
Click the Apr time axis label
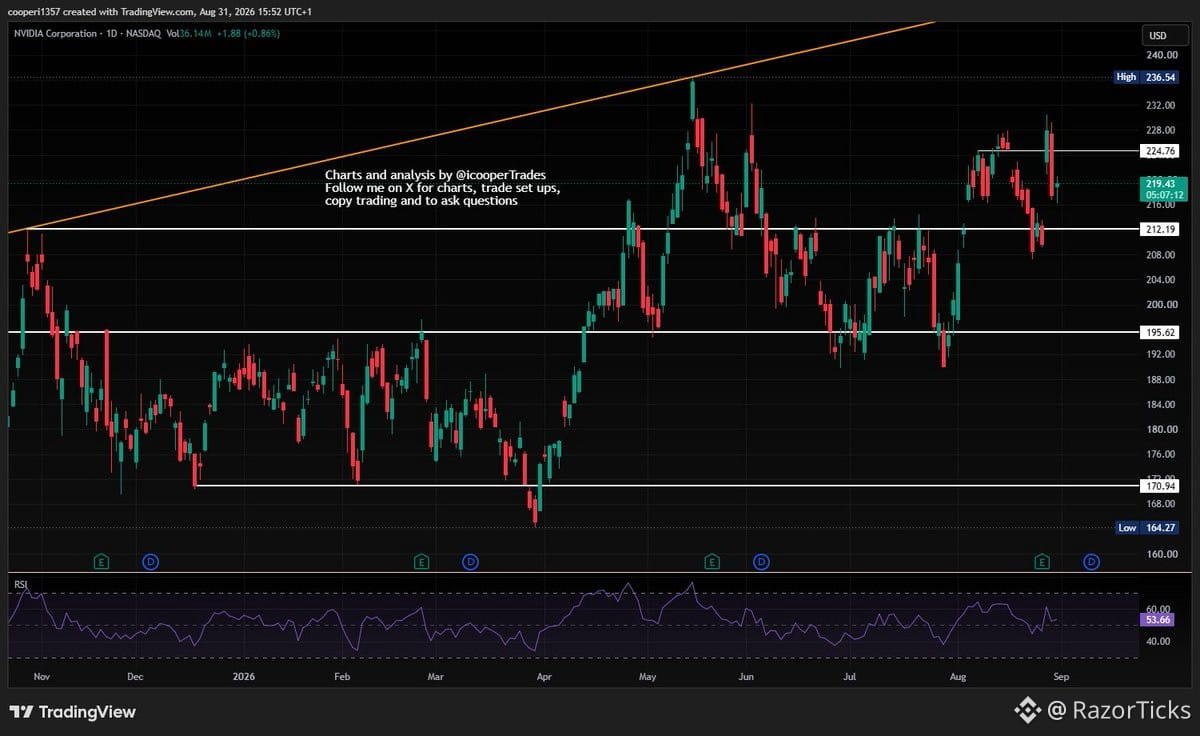(x=544, y=677)
